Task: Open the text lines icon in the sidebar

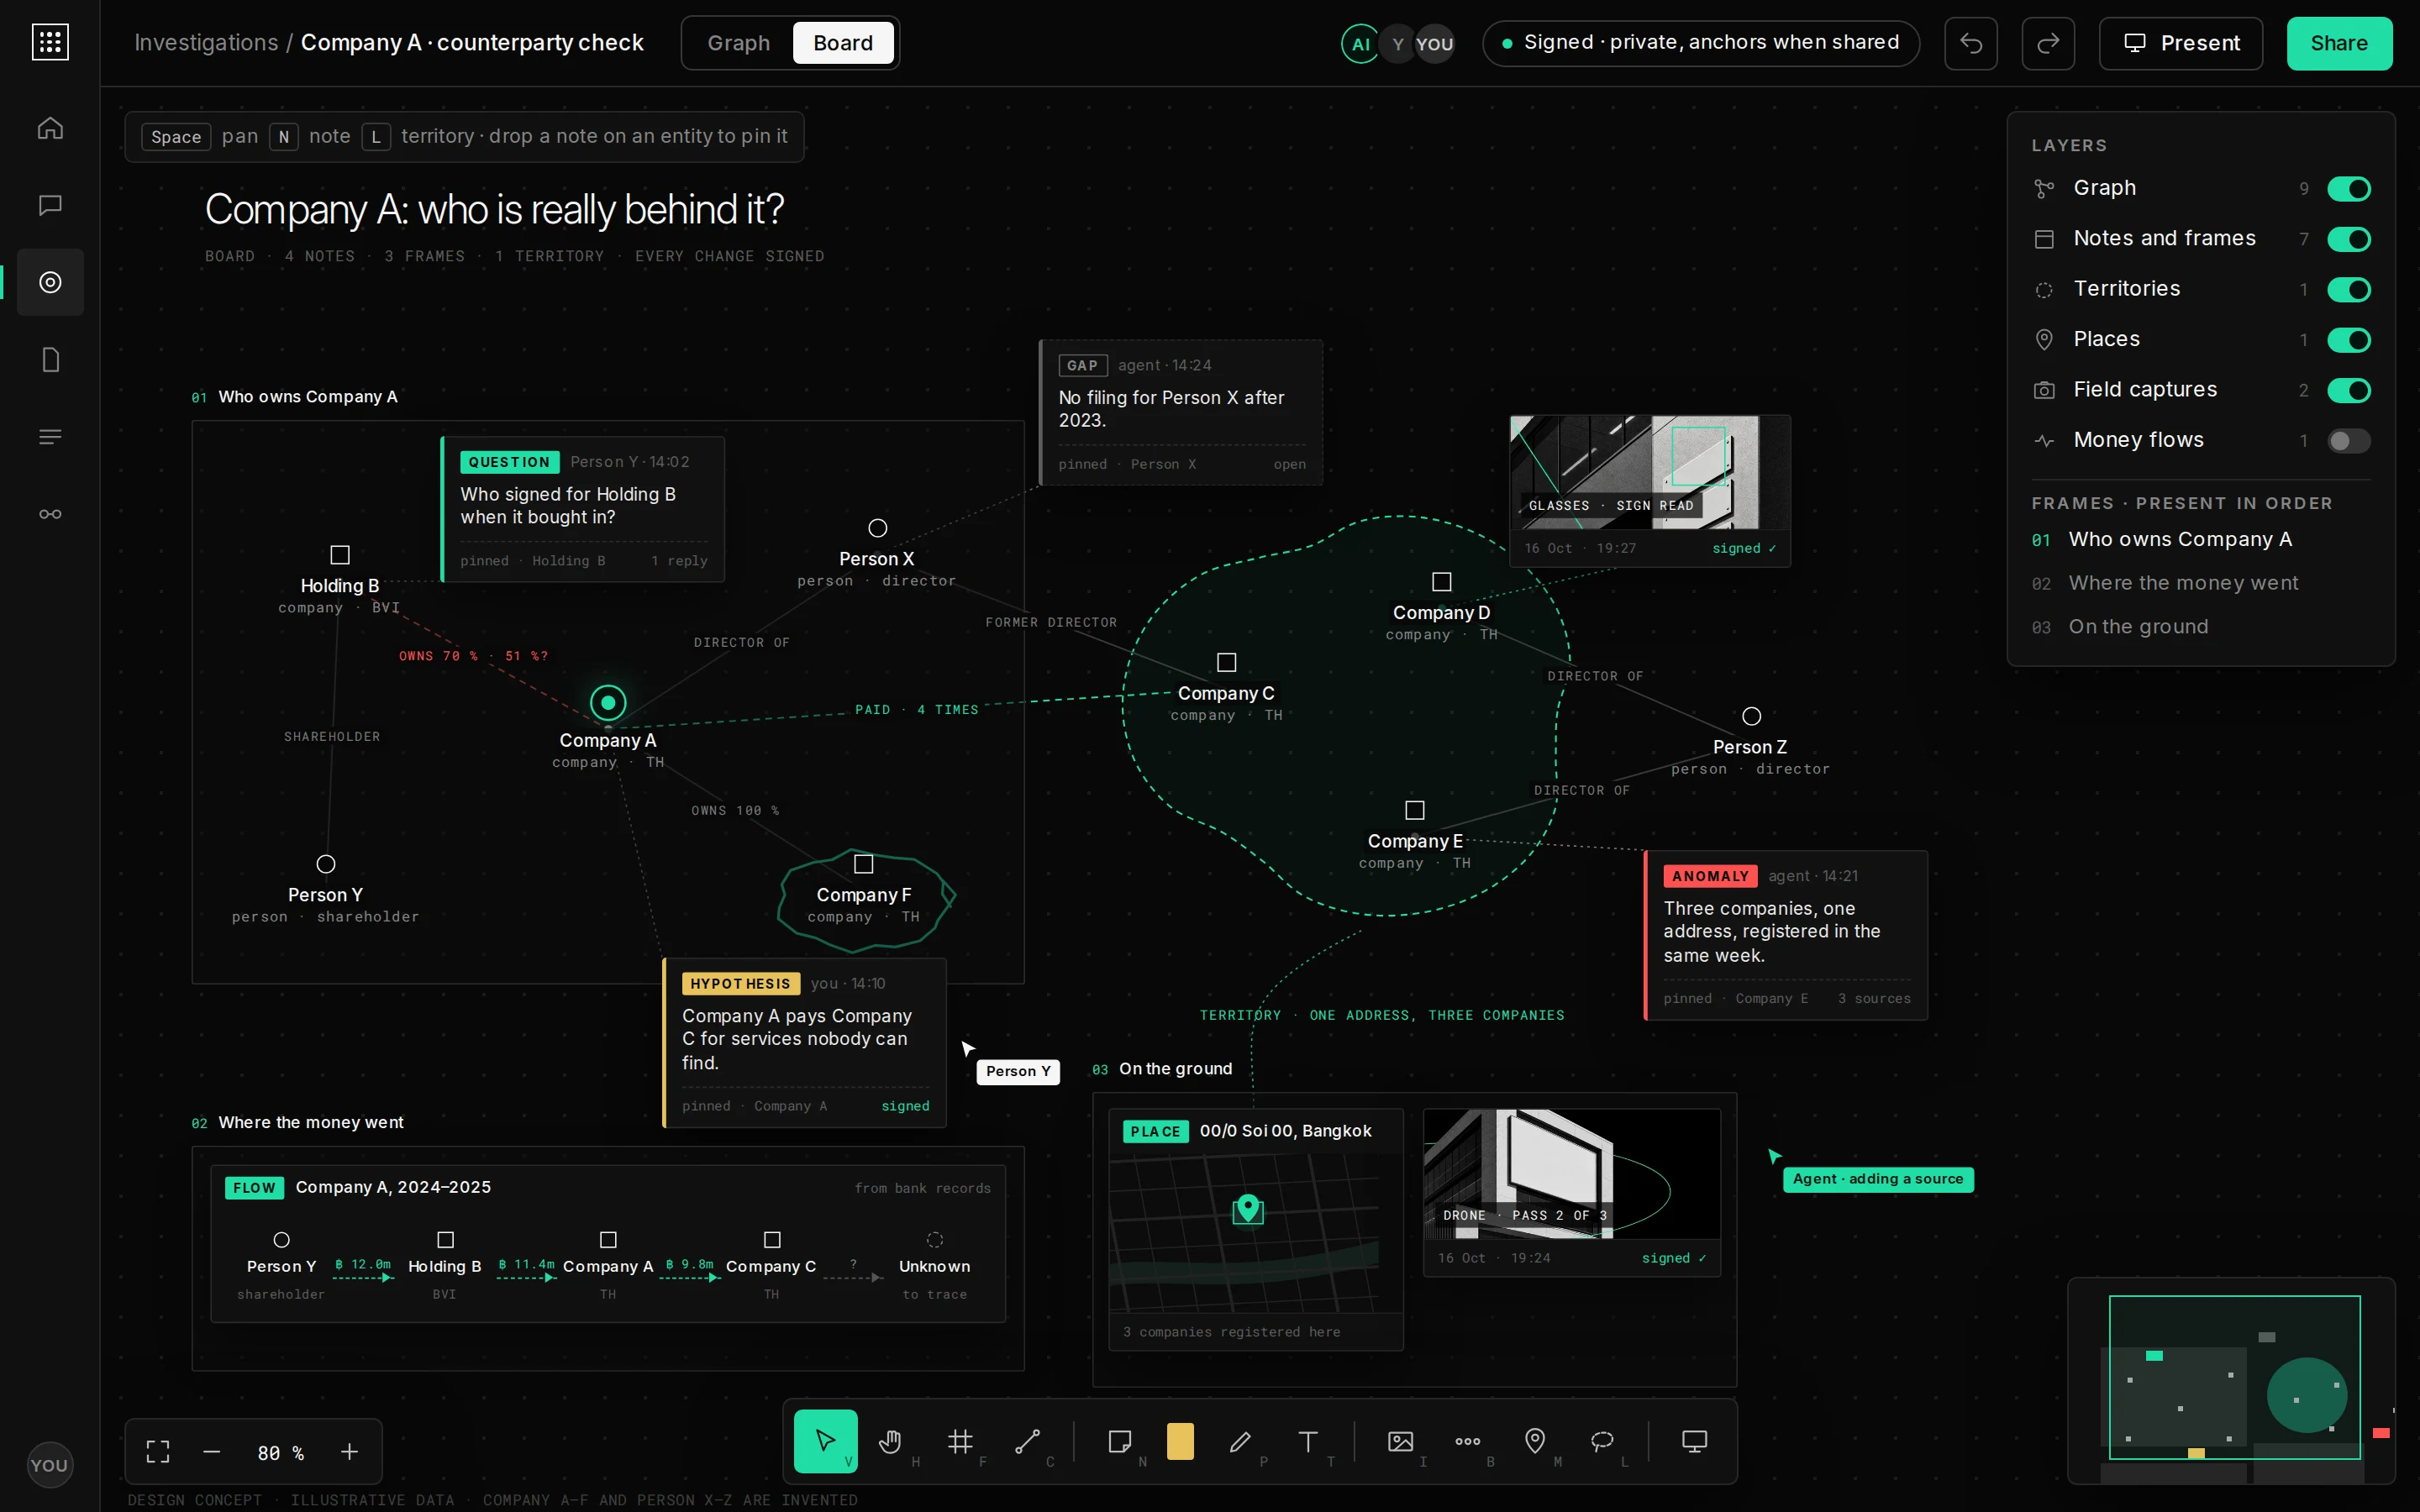Action: (50, 437)
